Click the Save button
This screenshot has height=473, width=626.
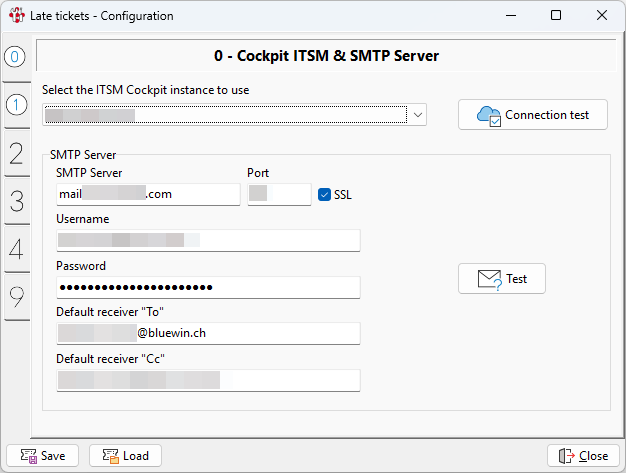click(42, 456)
